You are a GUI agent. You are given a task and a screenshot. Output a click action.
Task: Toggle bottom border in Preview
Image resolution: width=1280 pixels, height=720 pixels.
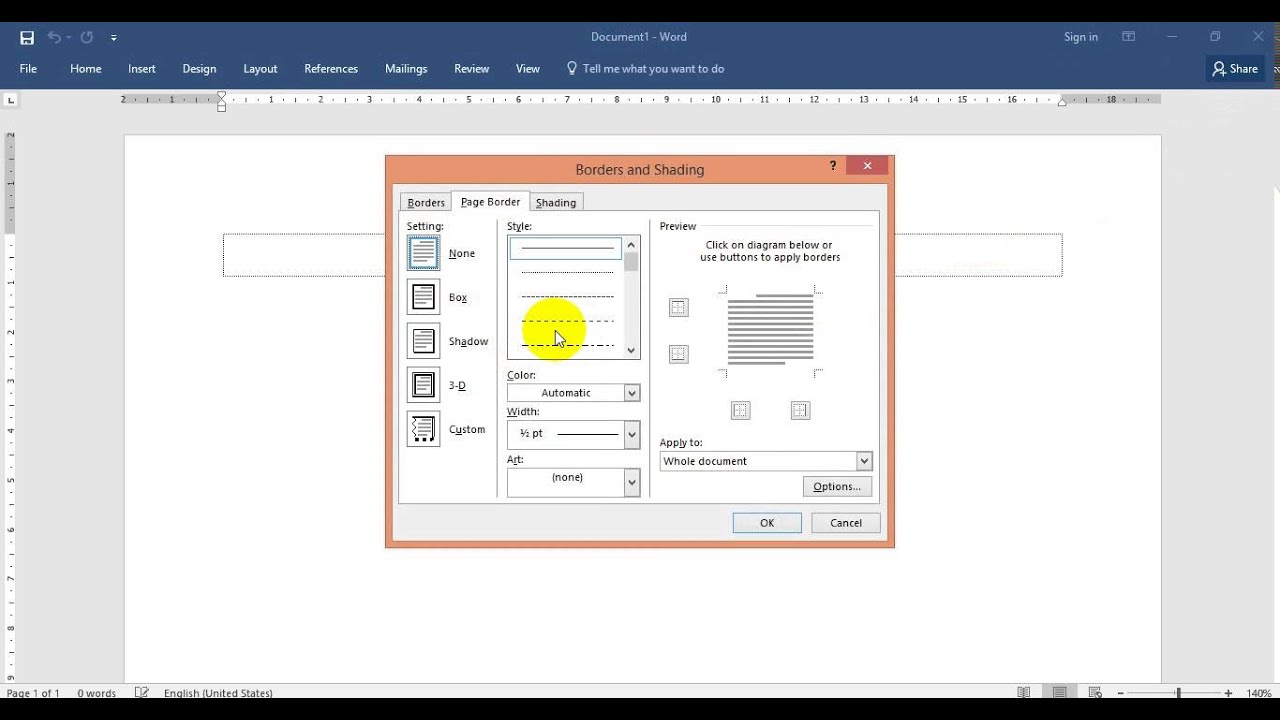pyautogui.click(x=679, y=354)
